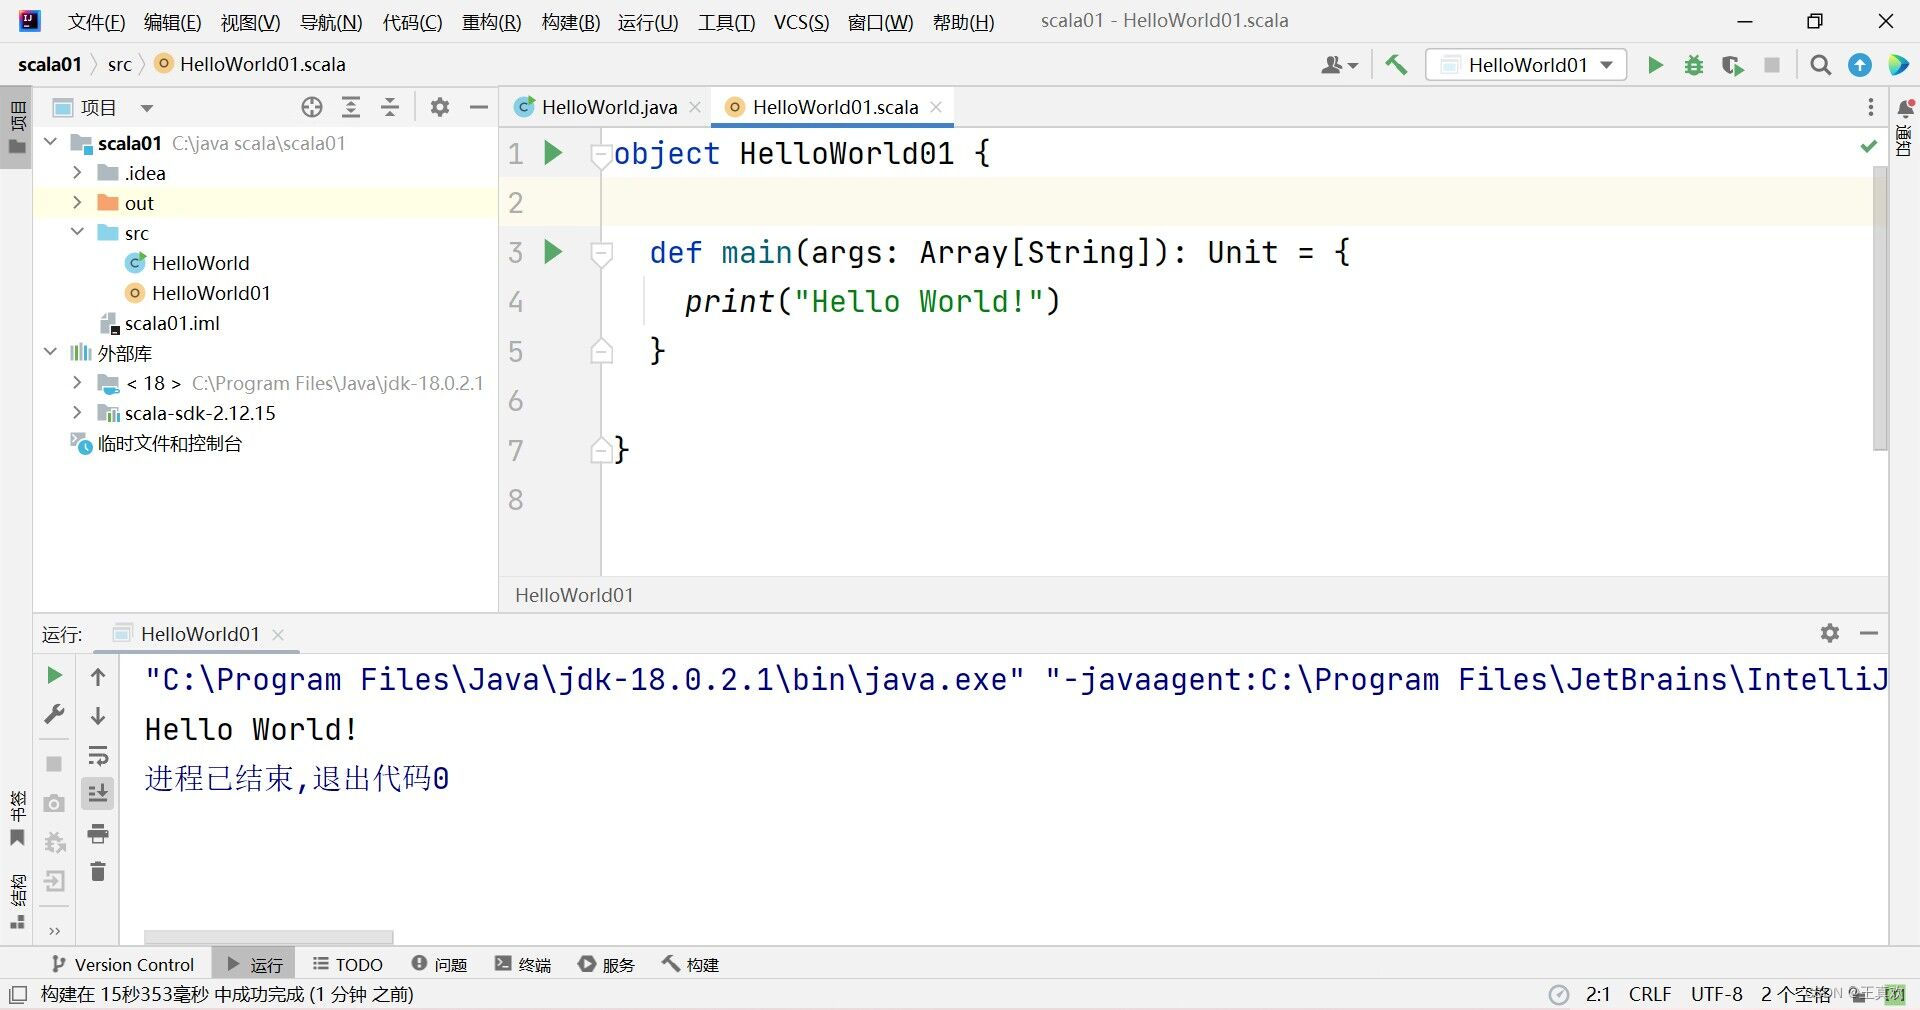The width and height of the screenshot is (1920, 1010).
Task: Start debugging with the bug icon
Action: (x=1694, y=65)
